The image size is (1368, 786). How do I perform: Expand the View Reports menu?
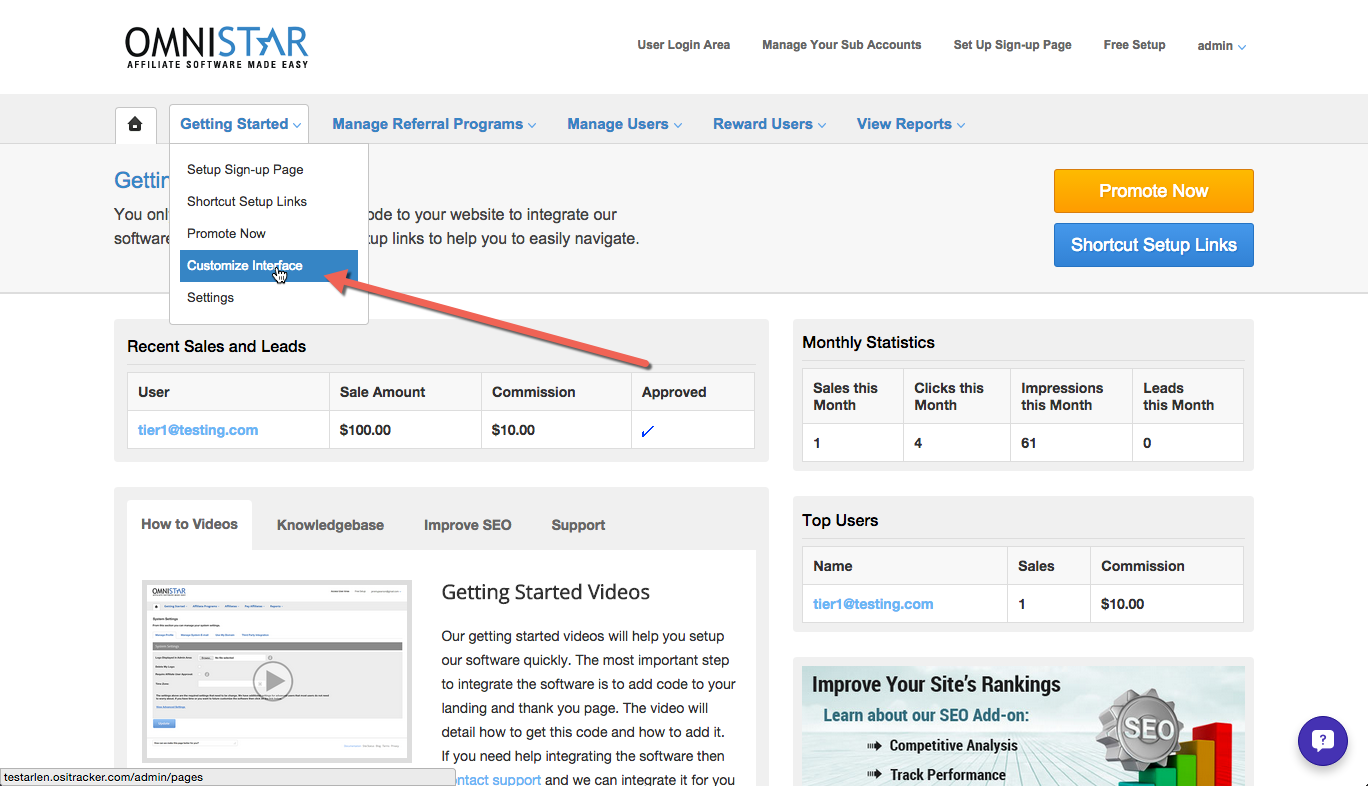coord(911,124)
